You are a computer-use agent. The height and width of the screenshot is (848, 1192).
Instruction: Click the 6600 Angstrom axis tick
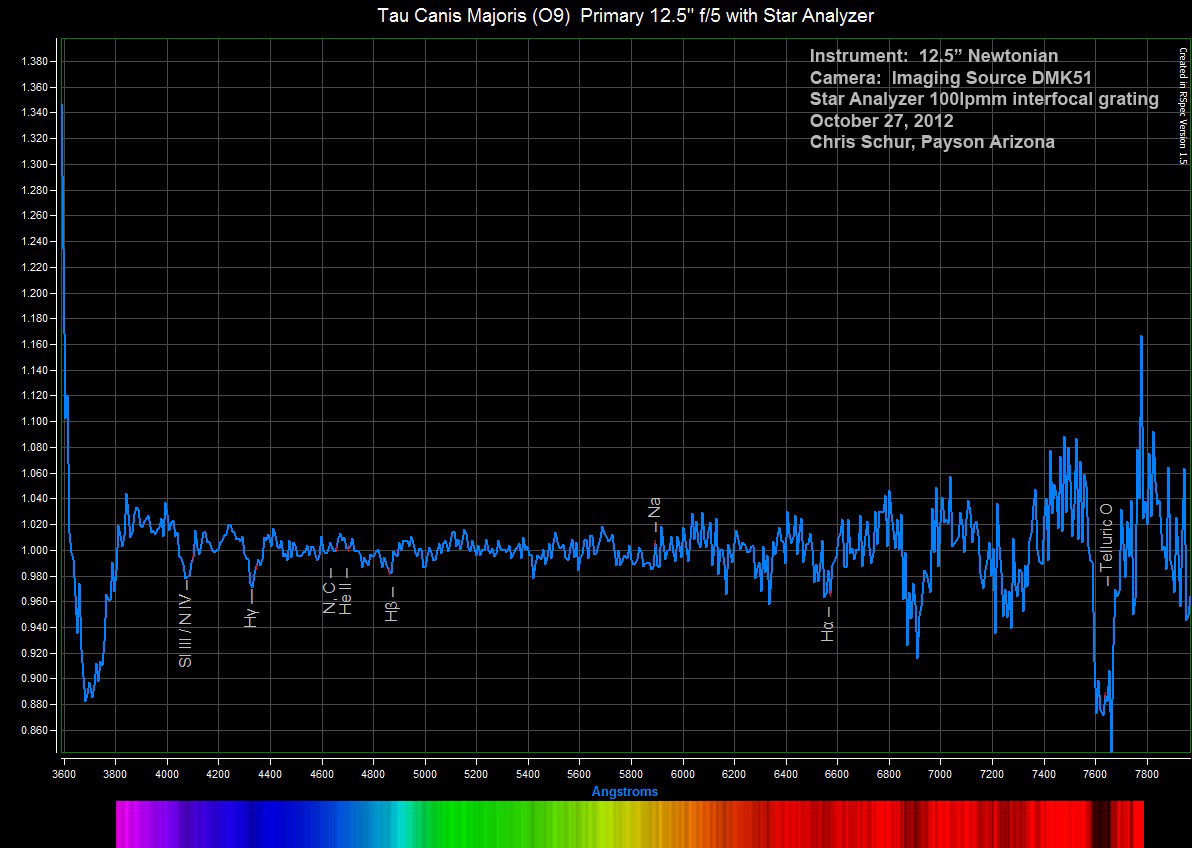837,774
